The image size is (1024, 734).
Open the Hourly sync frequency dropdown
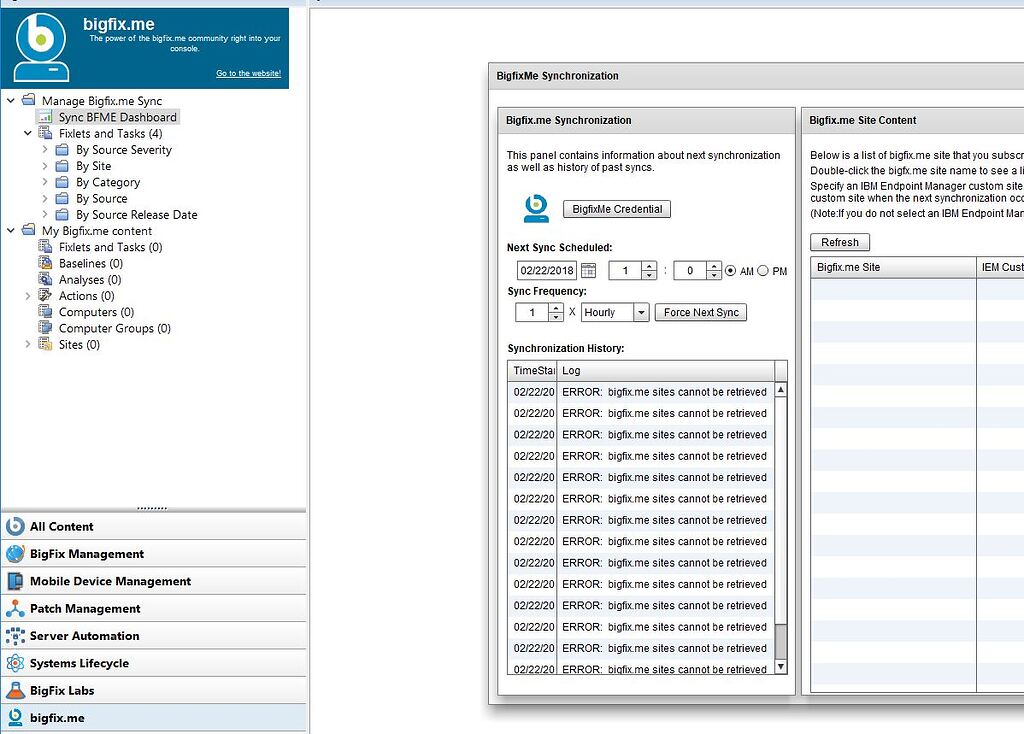click(x=641, y=312)
